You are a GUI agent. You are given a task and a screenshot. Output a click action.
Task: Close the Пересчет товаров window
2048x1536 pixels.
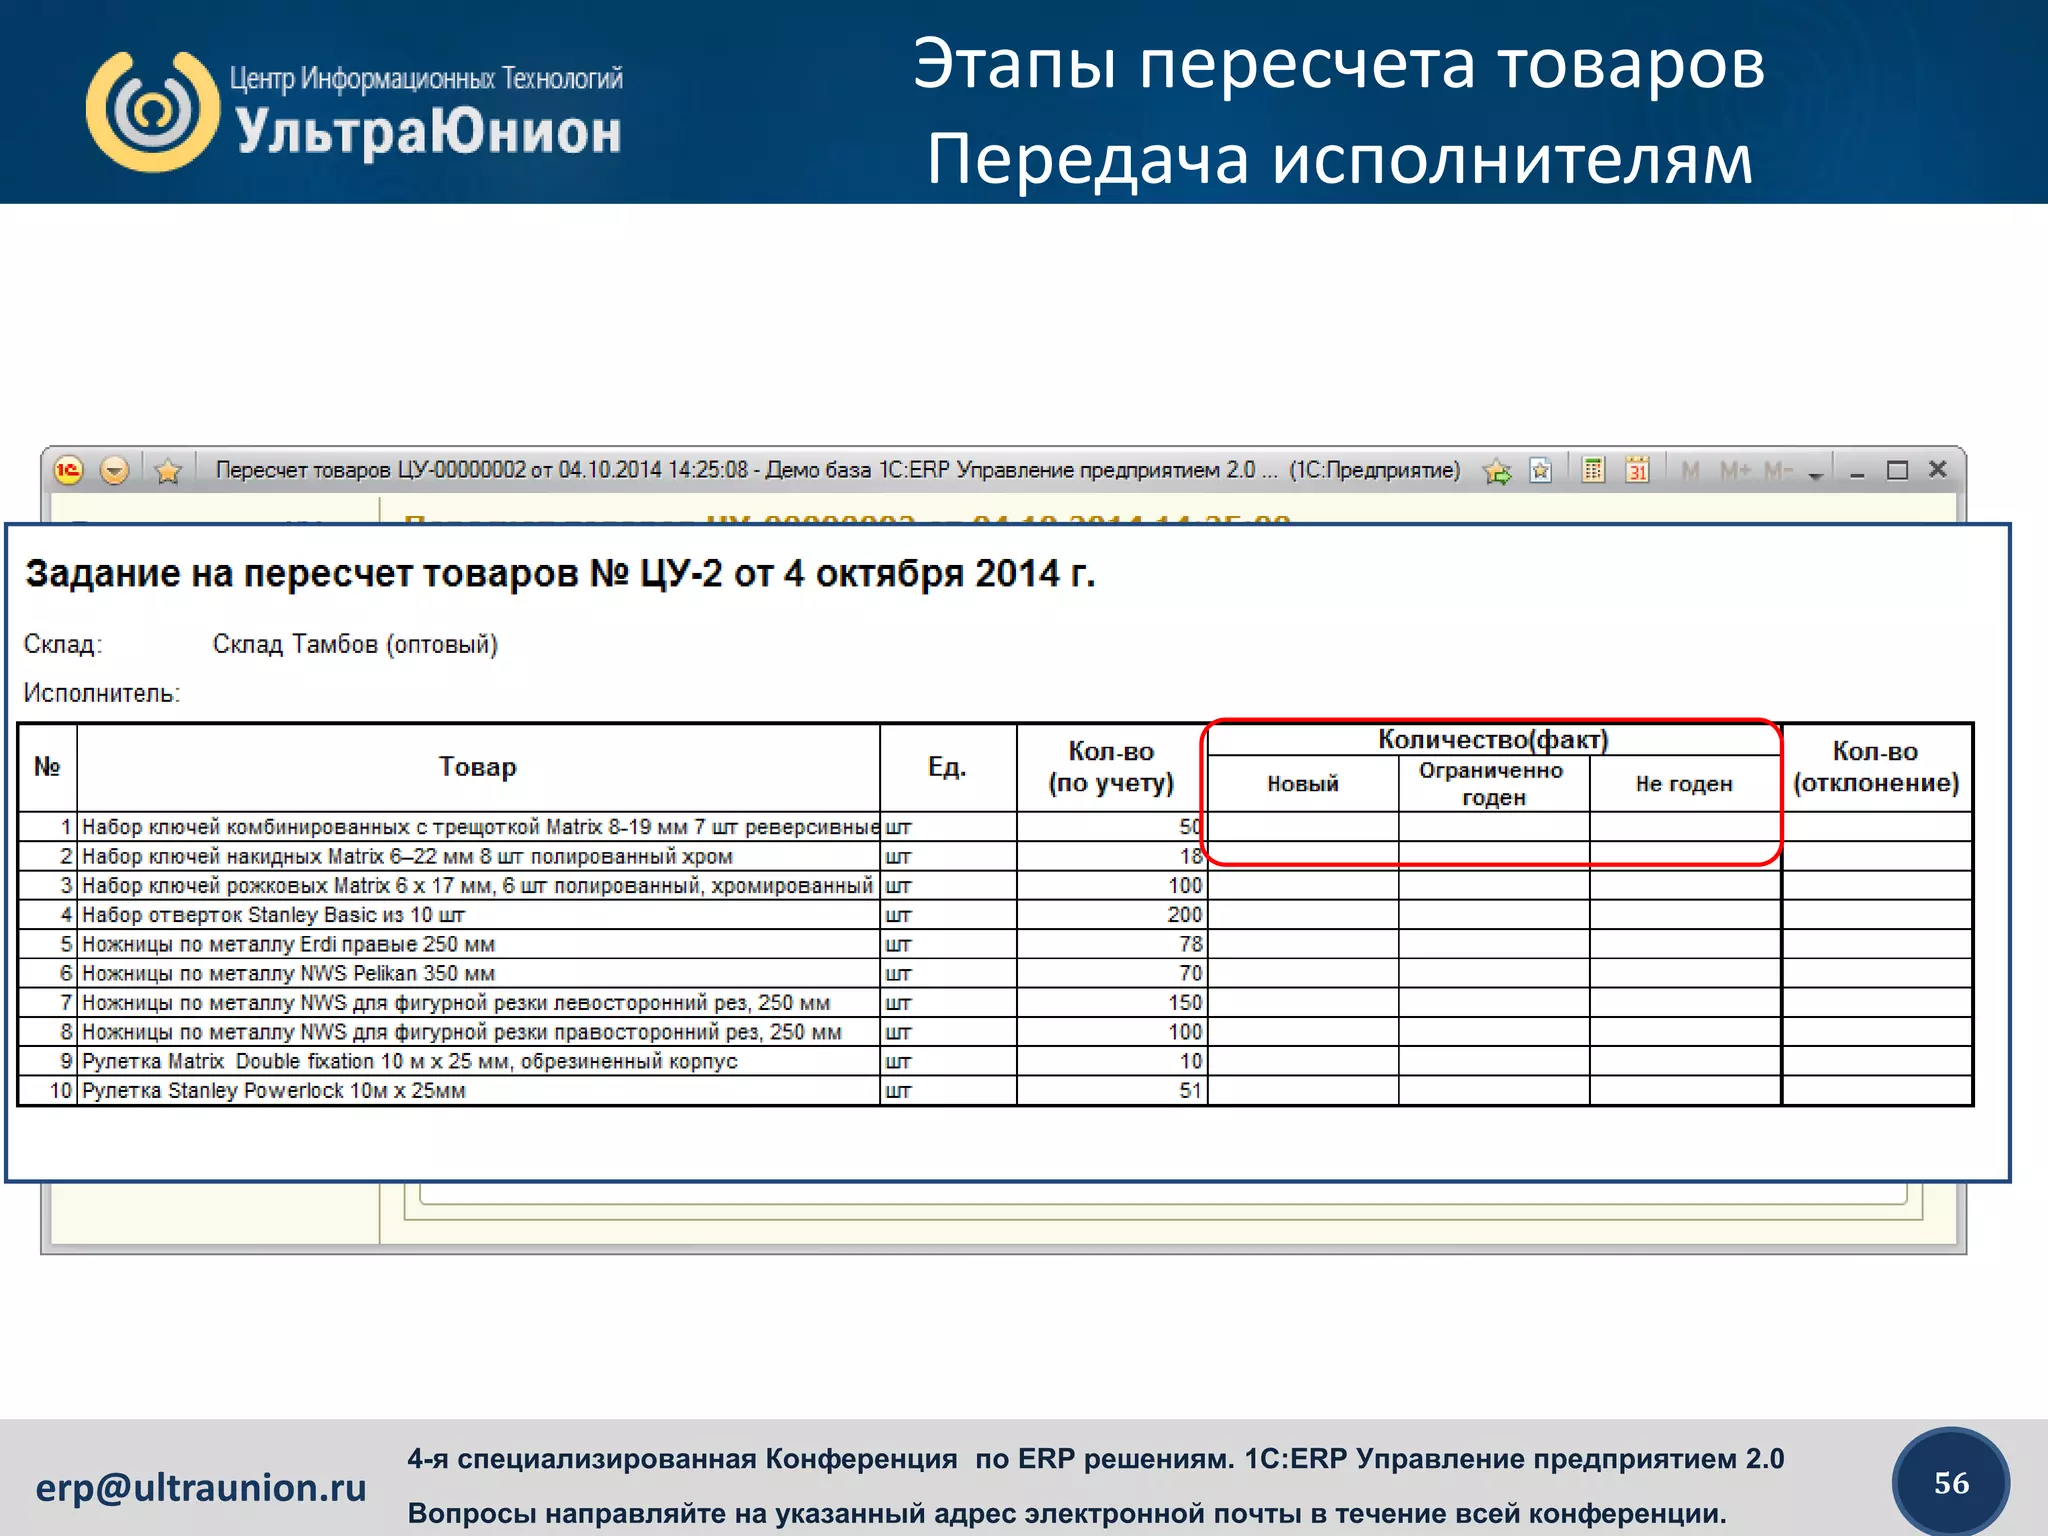[1937, 469]
